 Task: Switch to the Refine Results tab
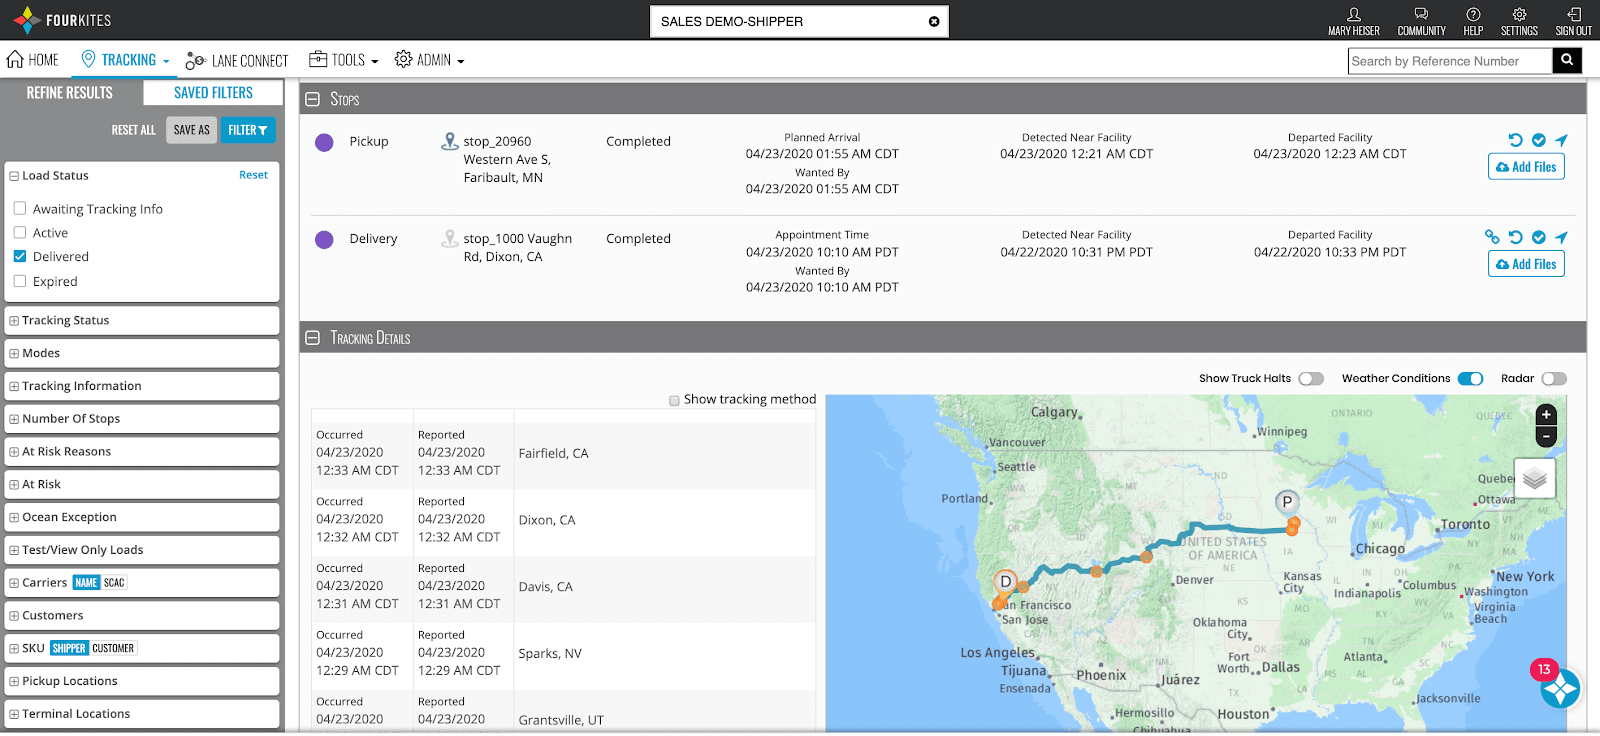(x=70, y=93)
